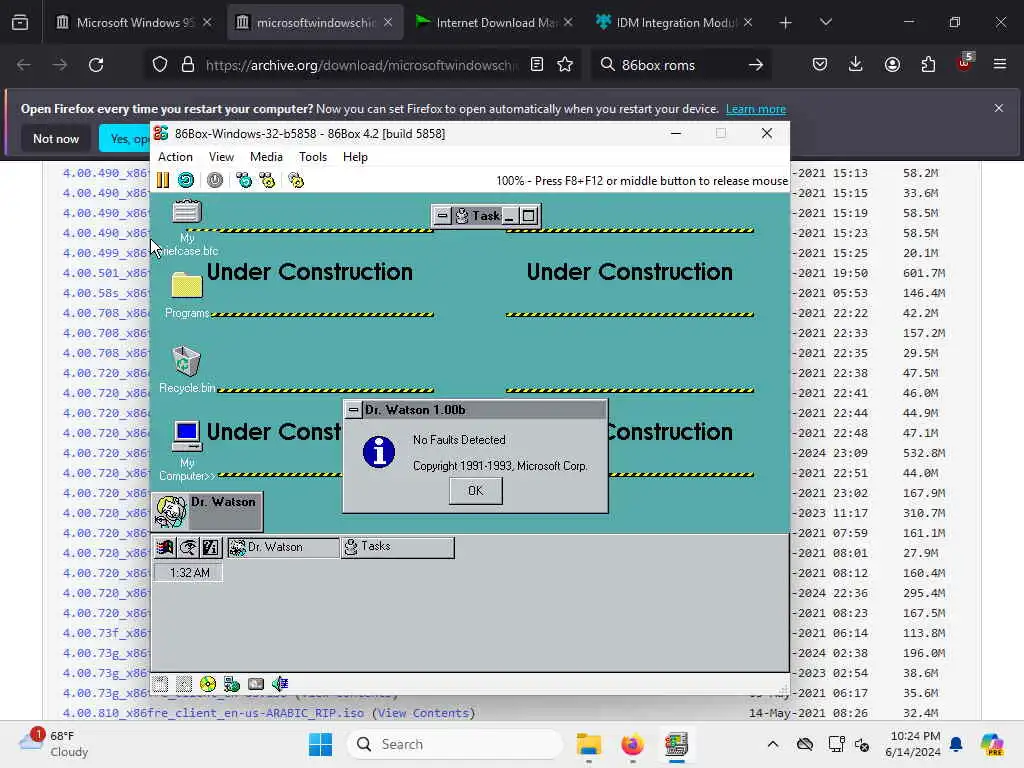Viewport: 1024px width, 768px height.
Task: Click the first floppy drive status icon
Action: [x=160, y=684]
